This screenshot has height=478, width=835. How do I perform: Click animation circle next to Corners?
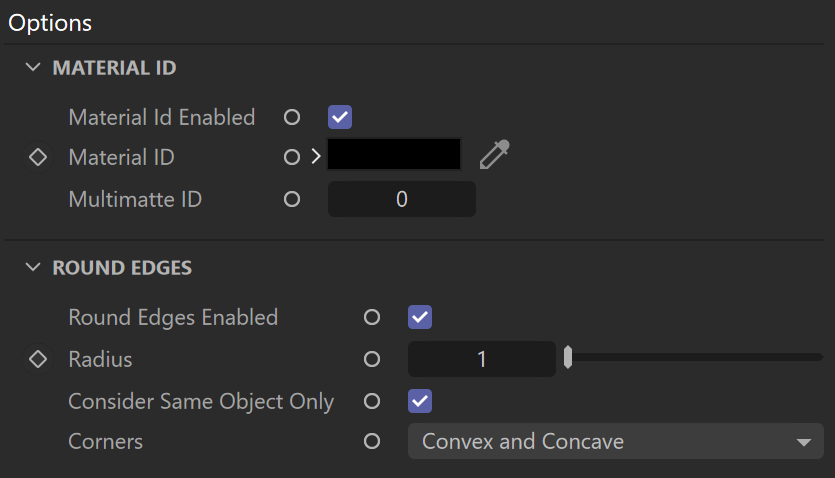[372, 441]
